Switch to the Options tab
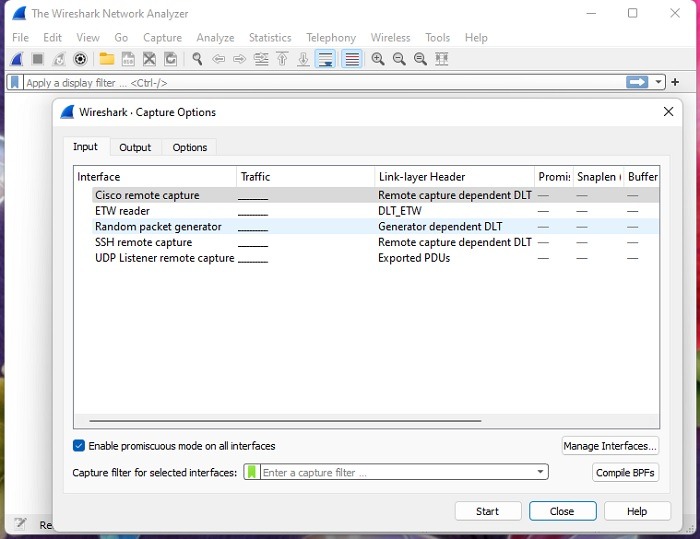Image resolution: width=700 pixels, height=539 pixels. 190,147
